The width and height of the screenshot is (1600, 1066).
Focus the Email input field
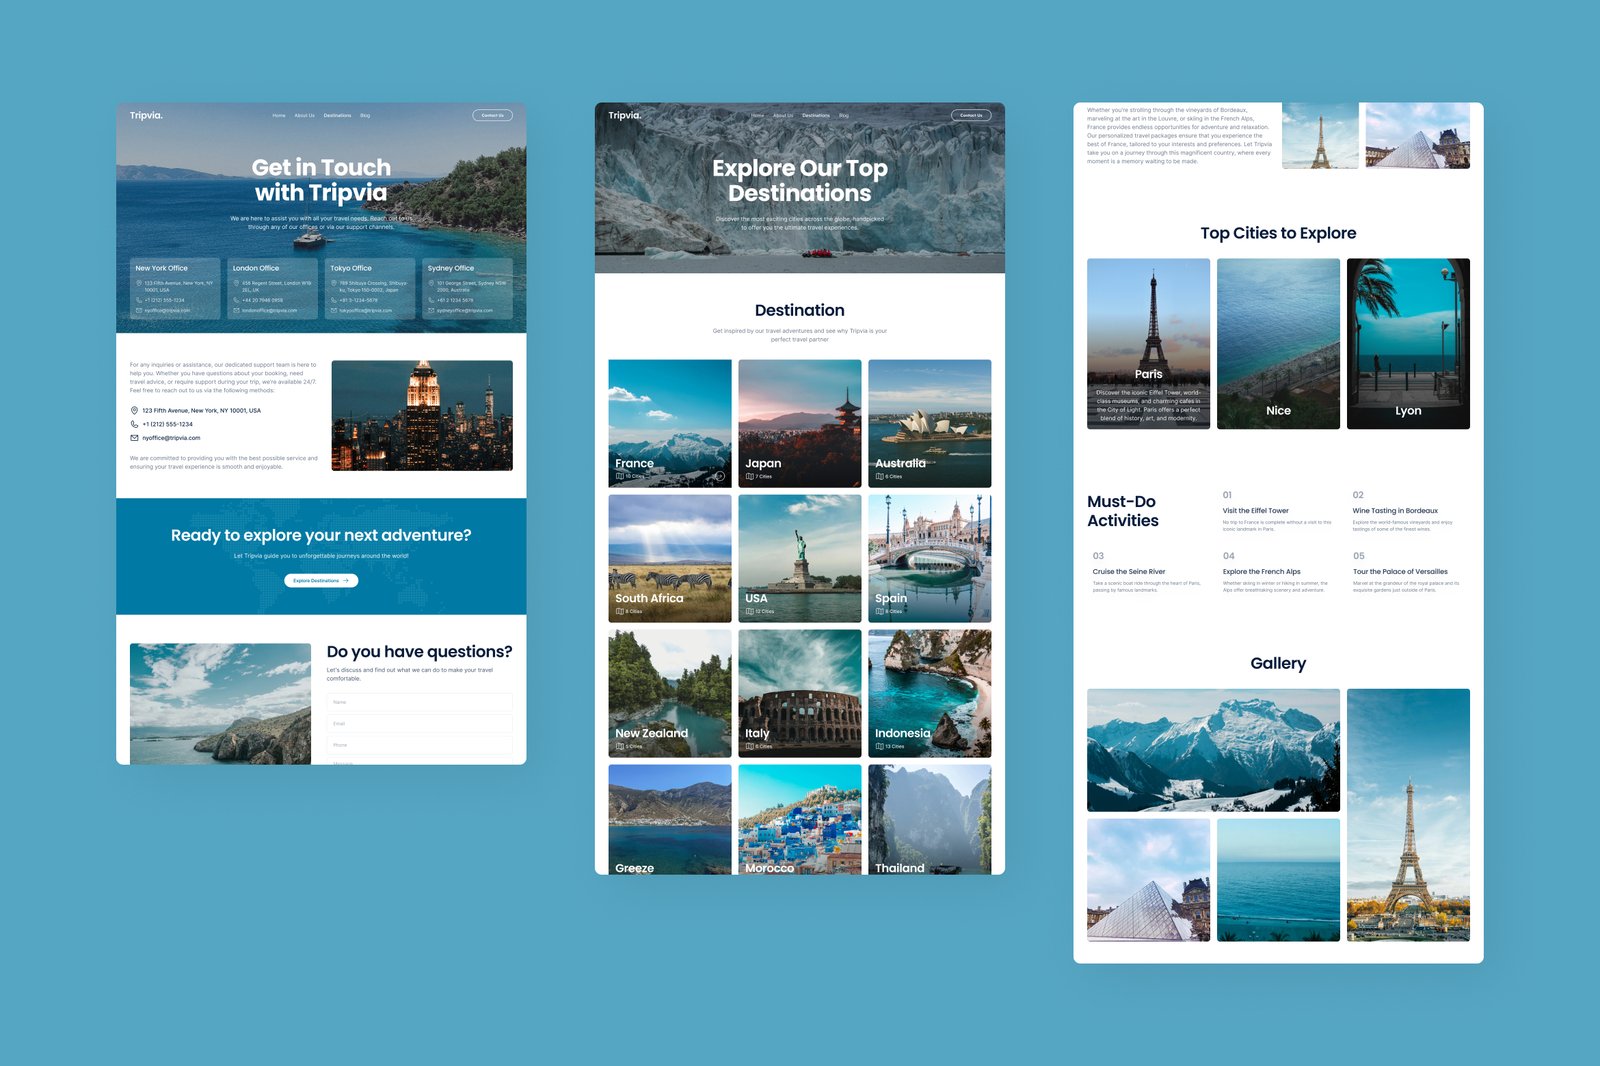tap(419, 723)
